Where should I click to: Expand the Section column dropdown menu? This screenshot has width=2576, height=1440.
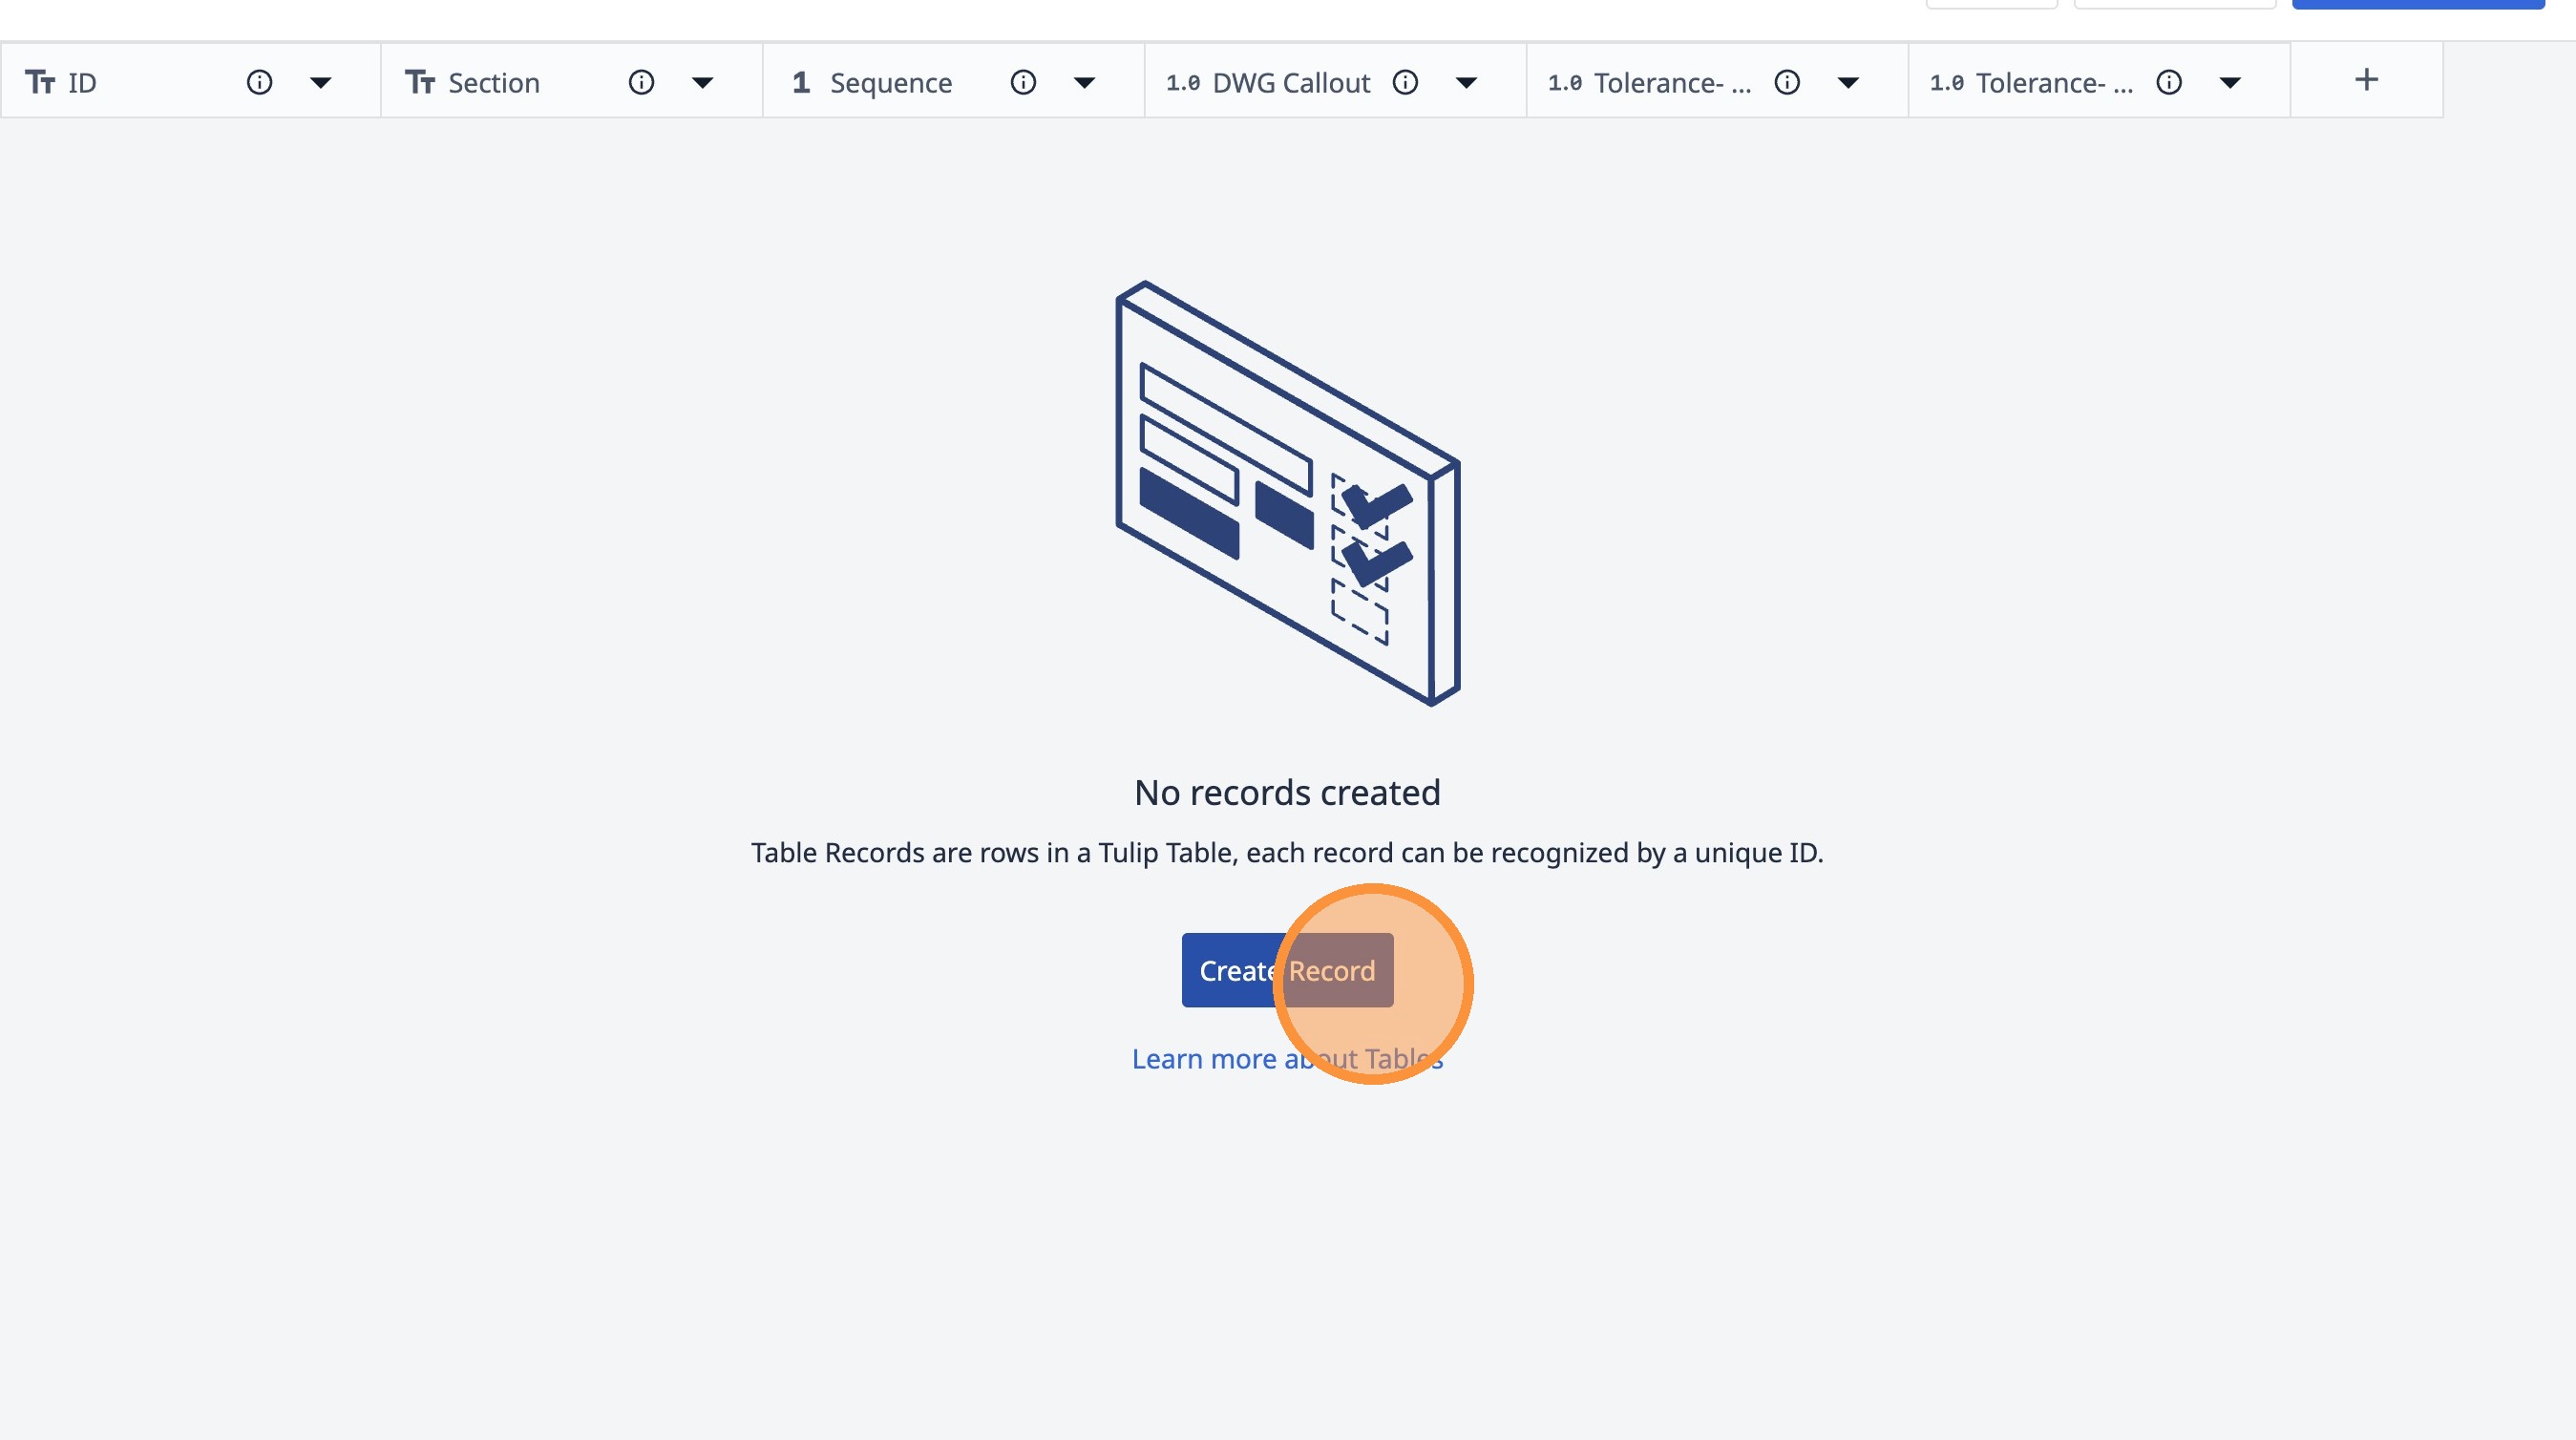click(702, 83)
